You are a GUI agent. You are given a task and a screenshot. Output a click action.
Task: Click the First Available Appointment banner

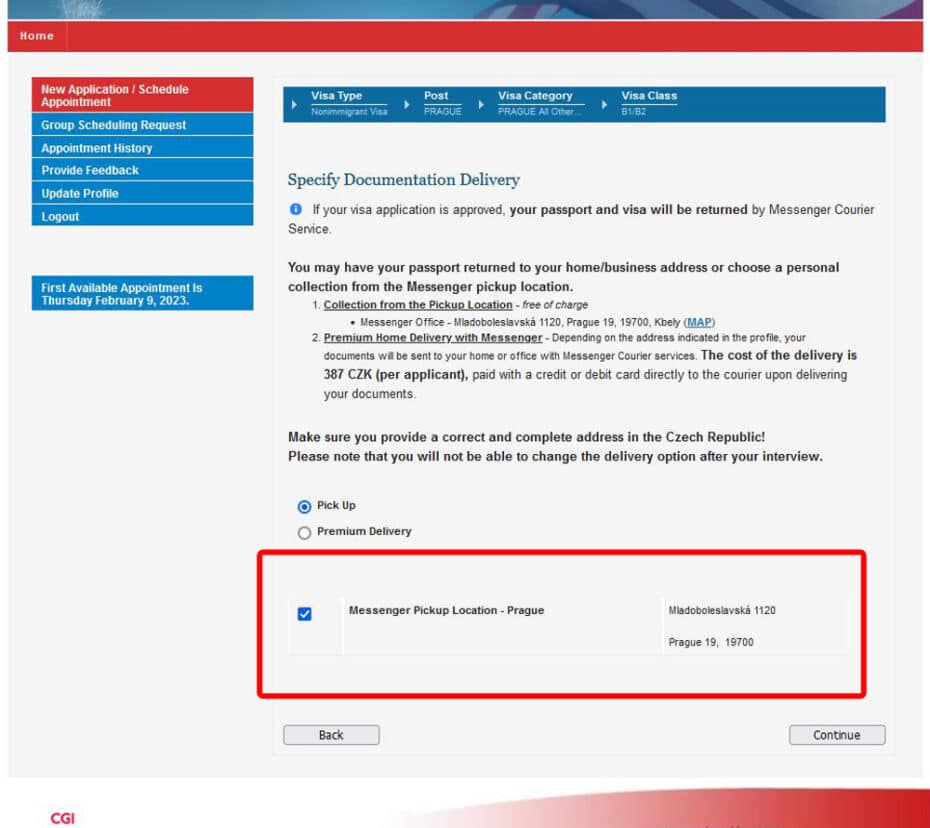click(x=142, y=294)
